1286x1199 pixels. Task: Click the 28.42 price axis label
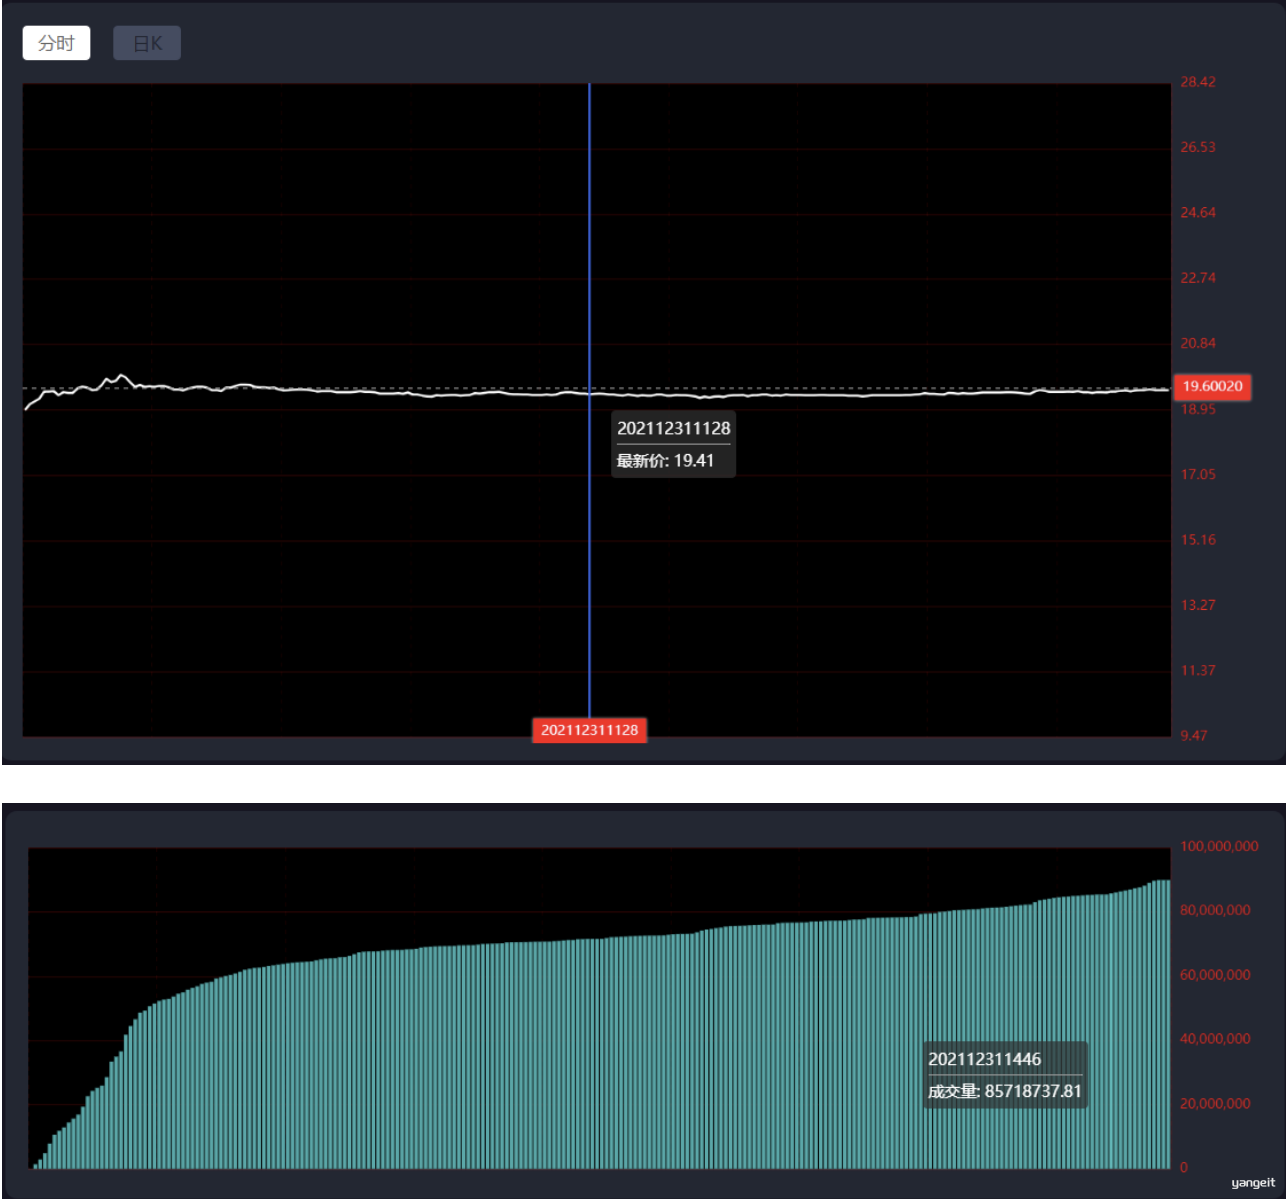coord(1197,82)
